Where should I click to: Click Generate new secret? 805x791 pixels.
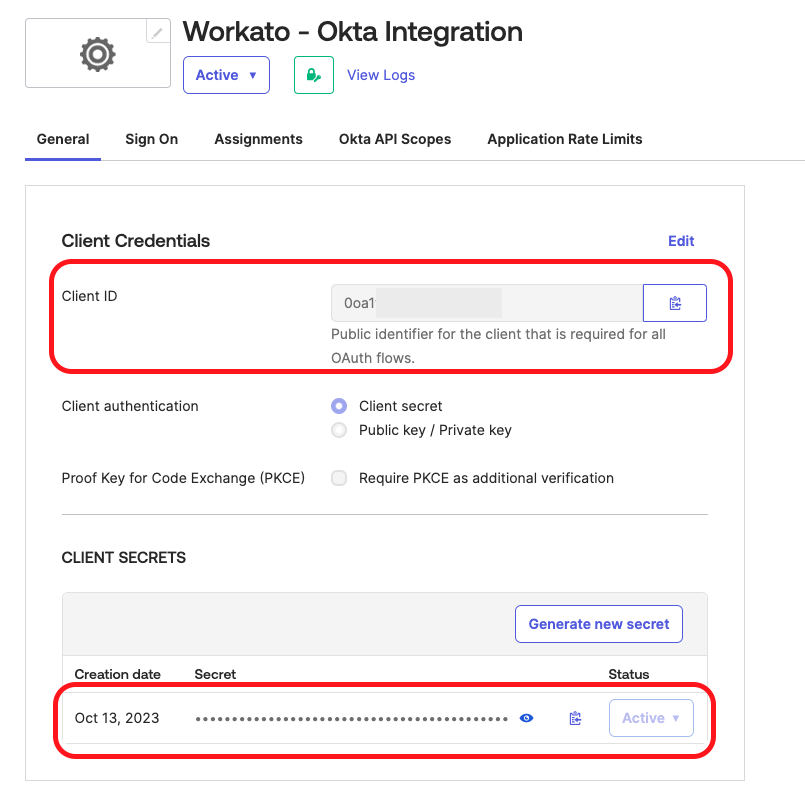click(598, 623)
